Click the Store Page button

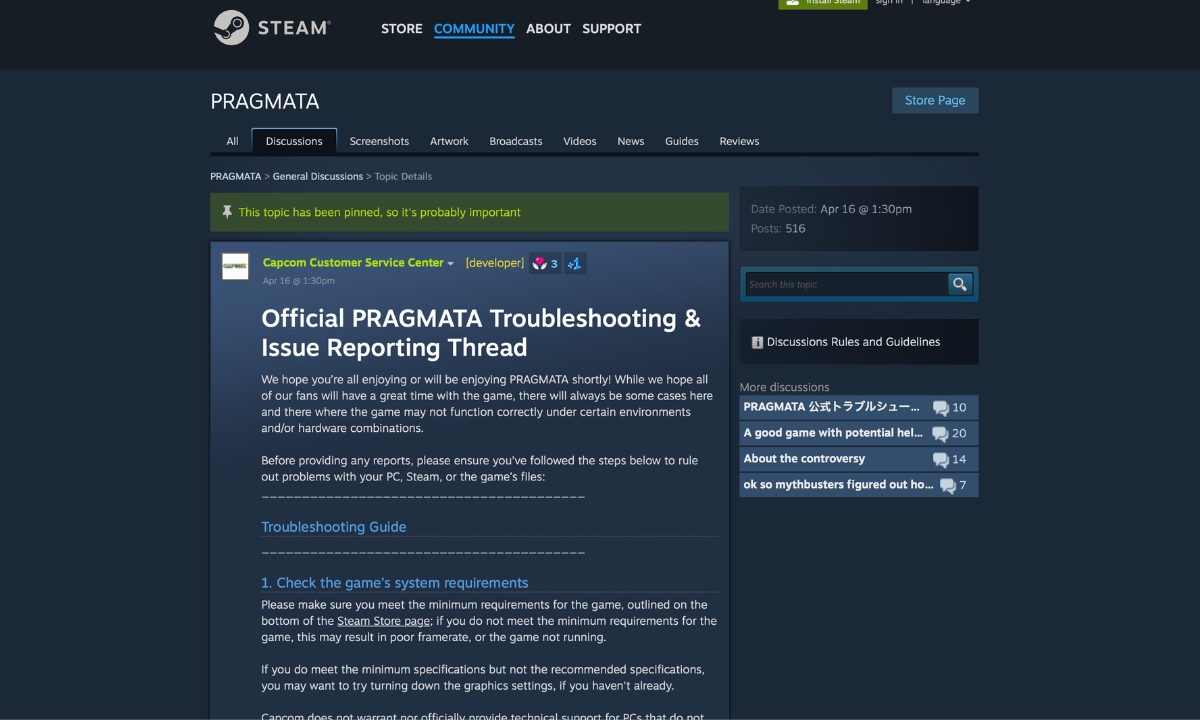(x=935, y=100)
